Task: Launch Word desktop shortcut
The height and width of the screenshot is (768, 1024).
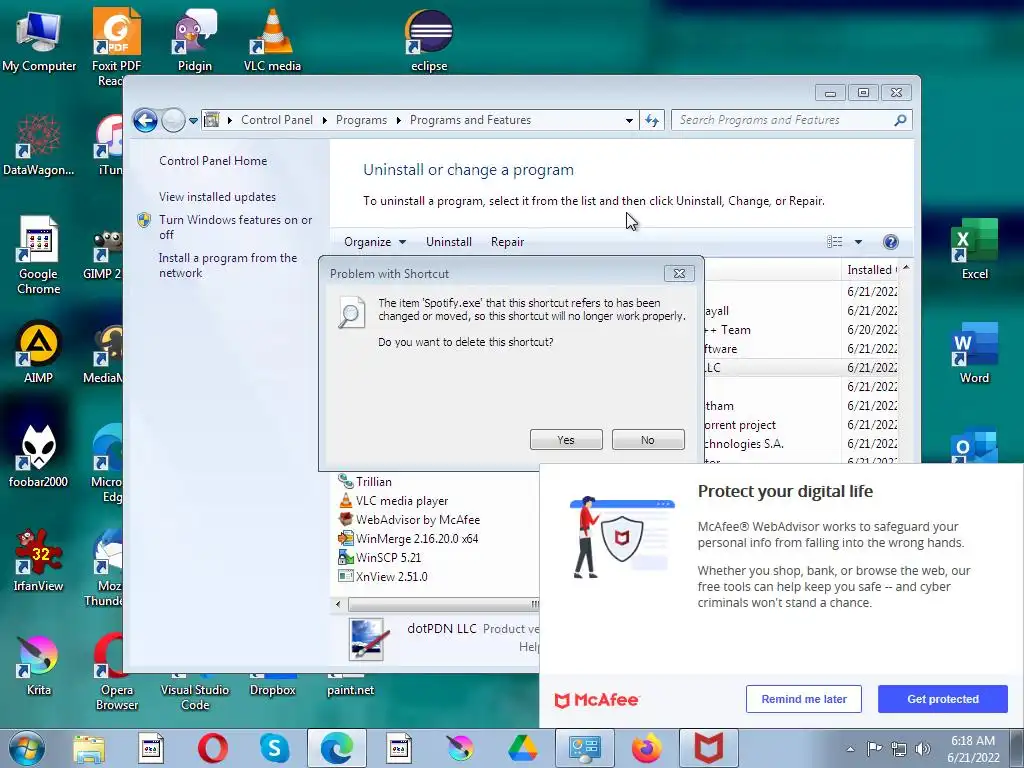Action: (x=974, y=353)
